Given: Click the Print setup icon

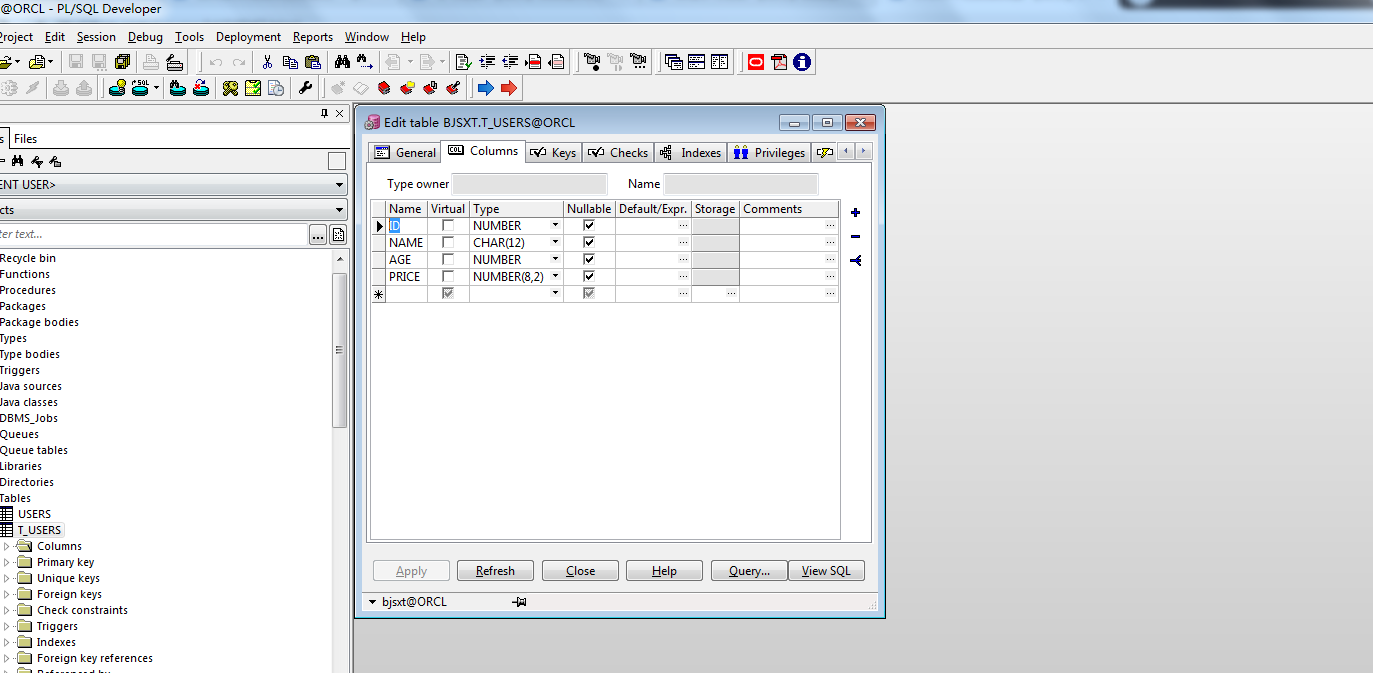Looking at the screenshot, I should 175,62.
